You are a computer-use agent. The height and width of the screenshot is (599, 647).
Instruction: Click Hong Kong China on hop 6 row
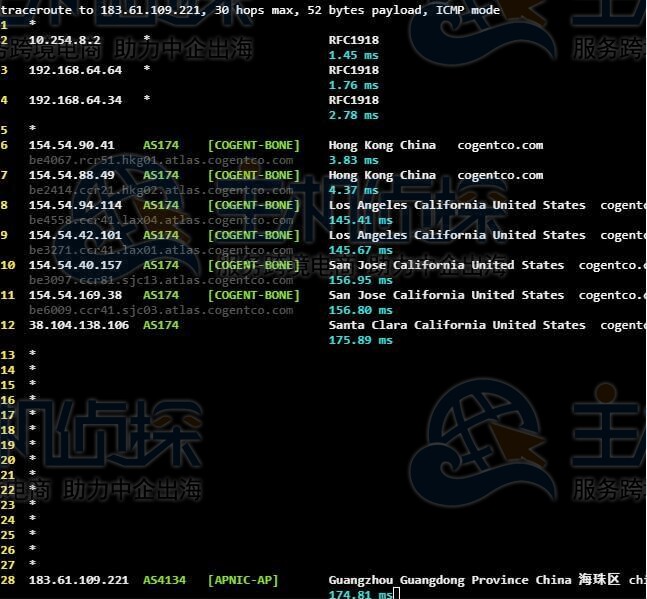tap(382, 145)
